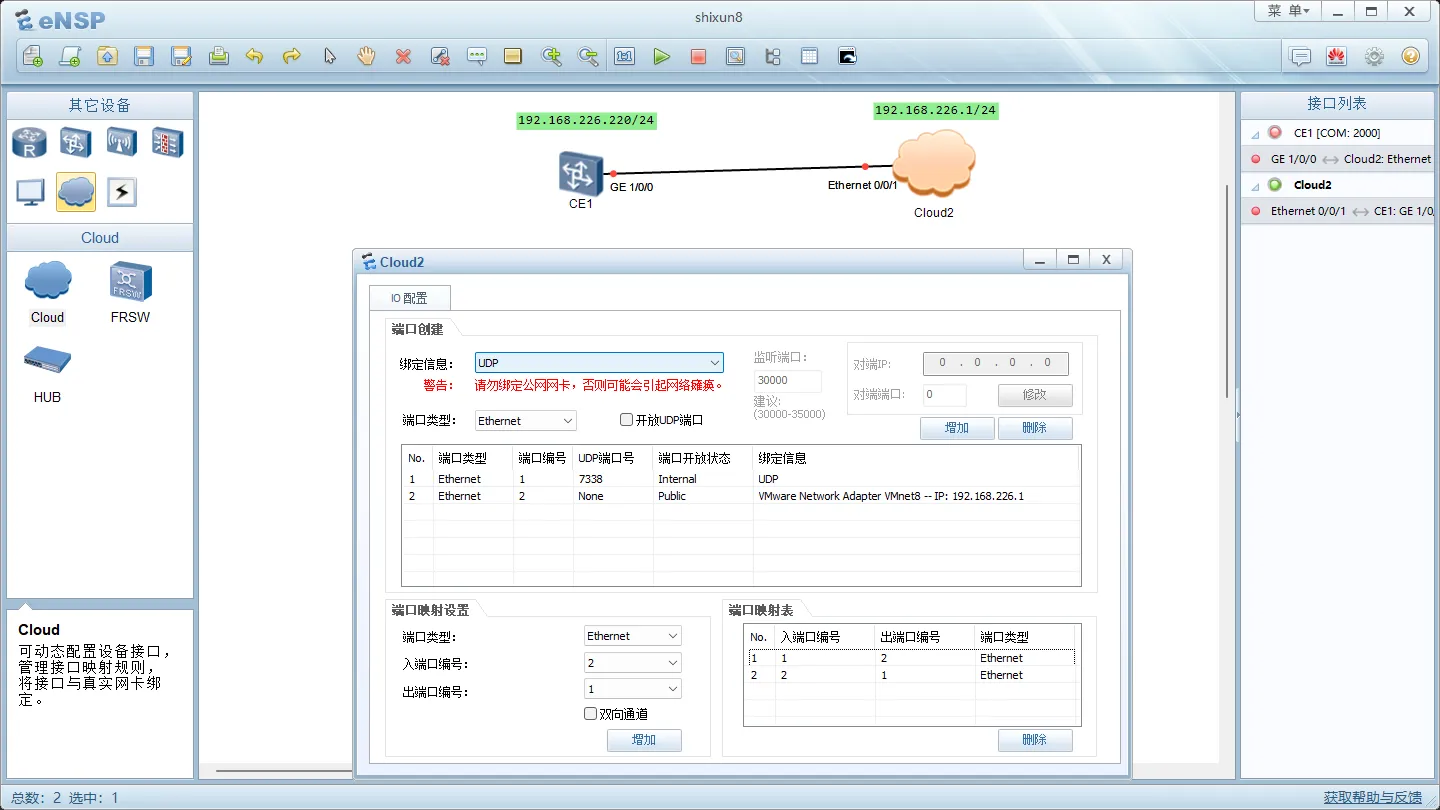Open an existing topology file

[x=107, y=56]
